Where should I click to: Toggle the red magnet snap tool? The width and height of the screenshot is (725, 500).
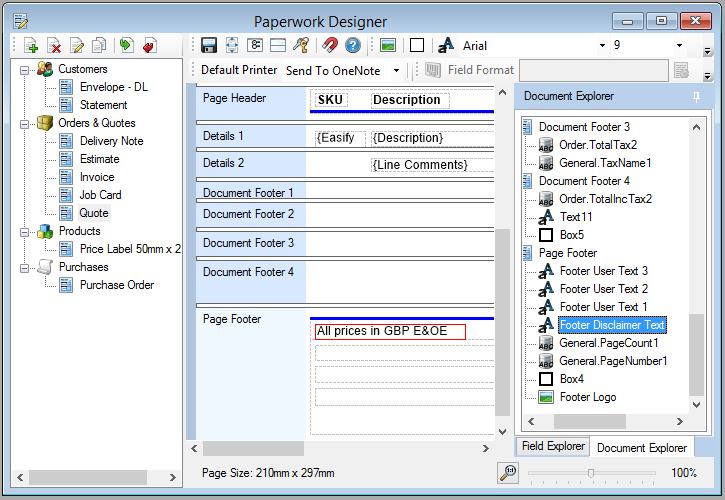[x=329, y=45]
